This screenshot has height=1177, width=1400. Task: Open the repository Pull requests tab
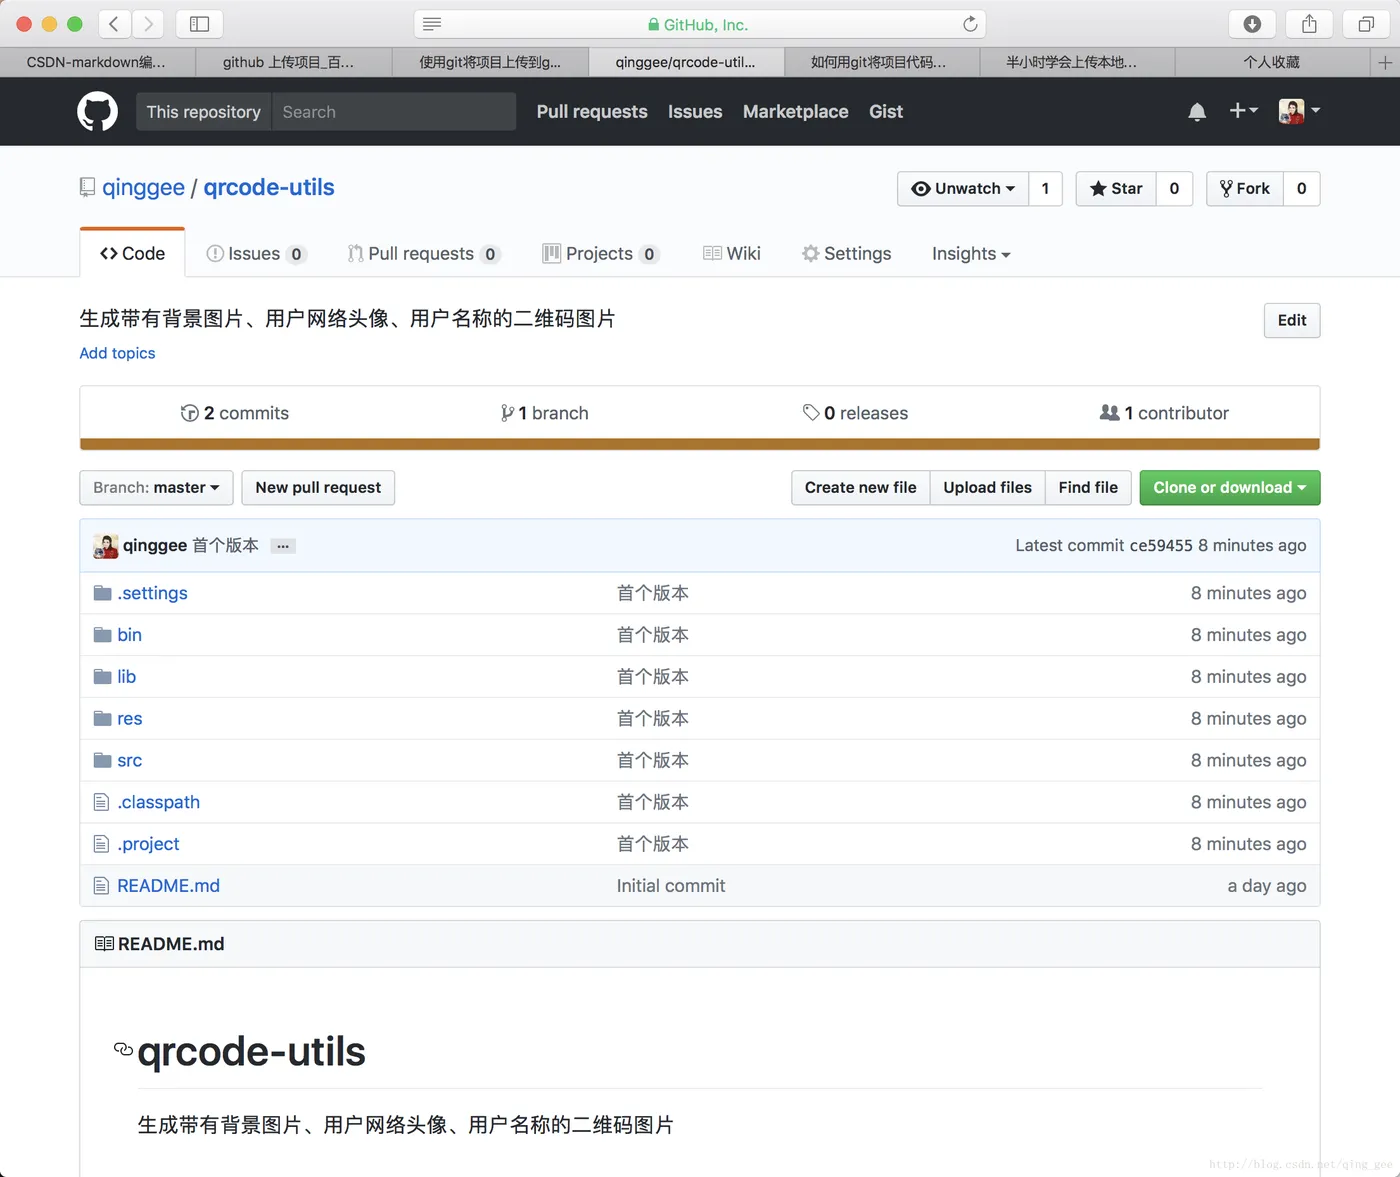[424, 254]
